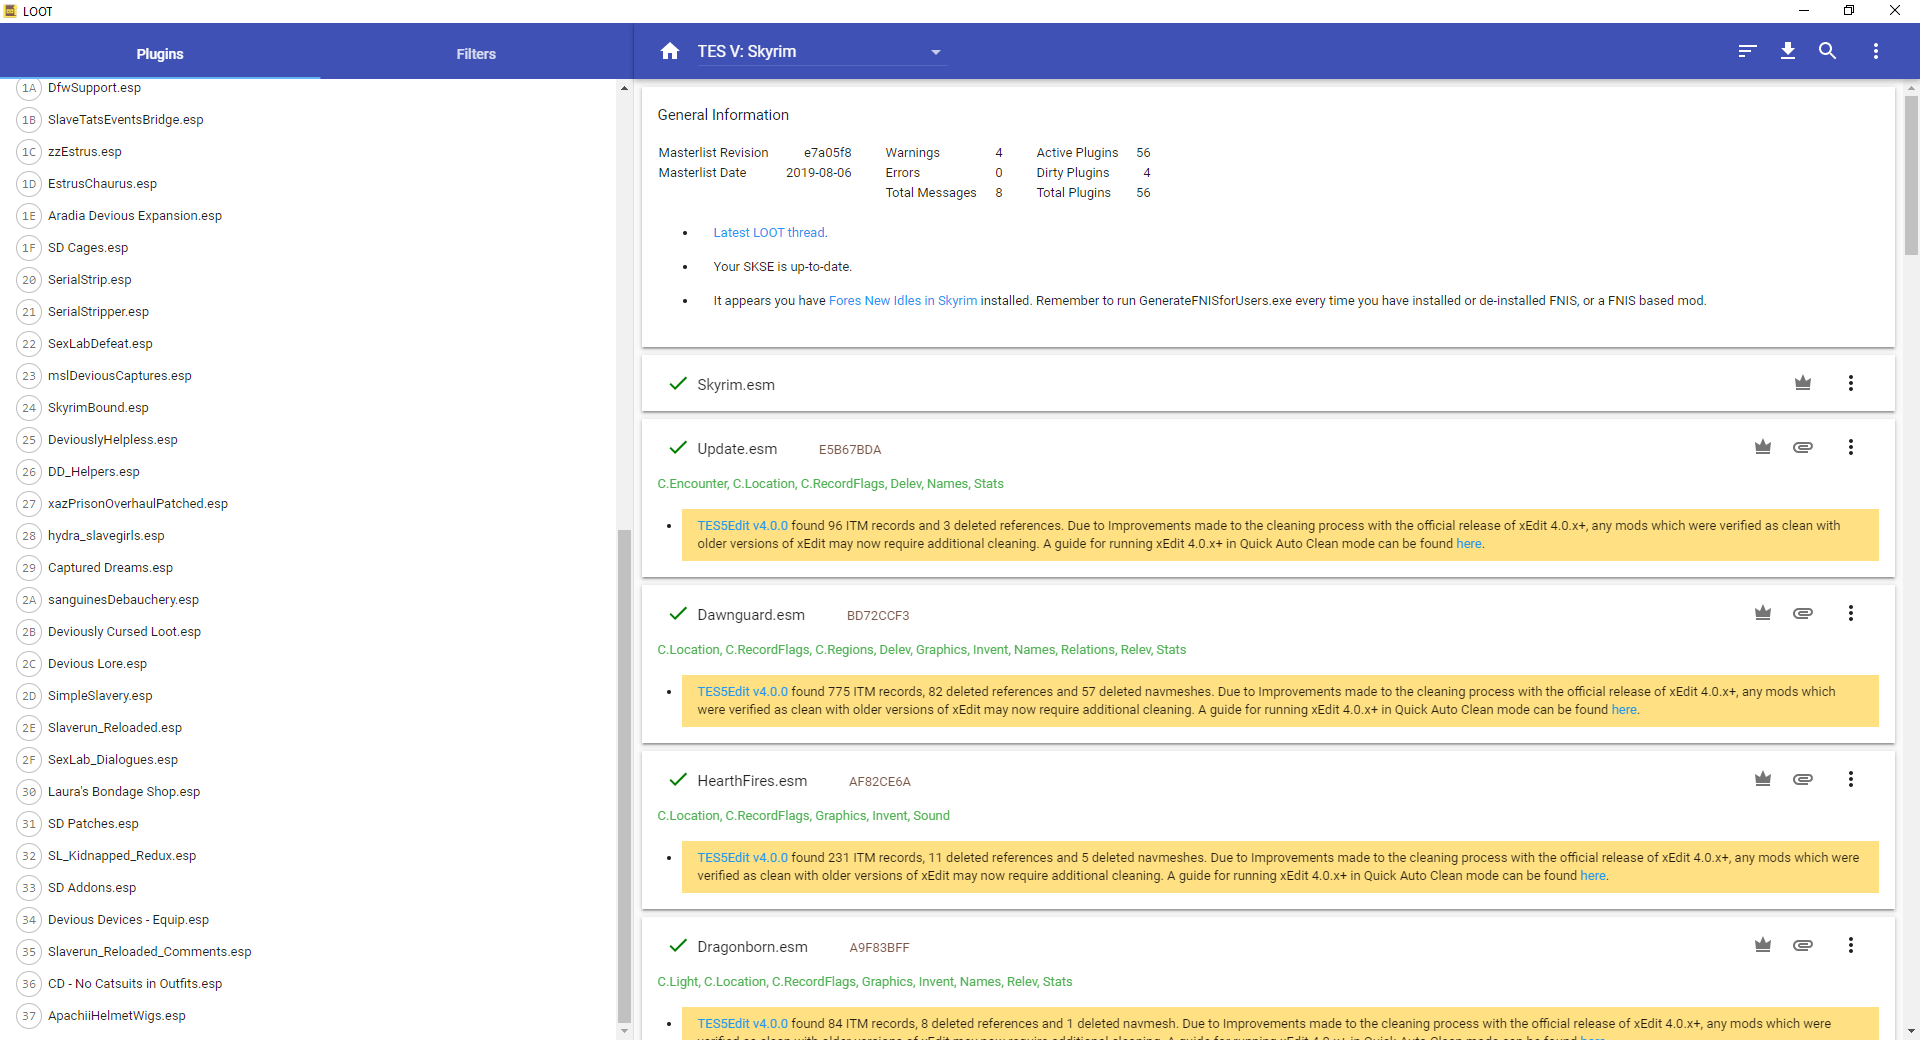
Task: Click the plugin list scroll down arrow
Action: click(624, 1031)
